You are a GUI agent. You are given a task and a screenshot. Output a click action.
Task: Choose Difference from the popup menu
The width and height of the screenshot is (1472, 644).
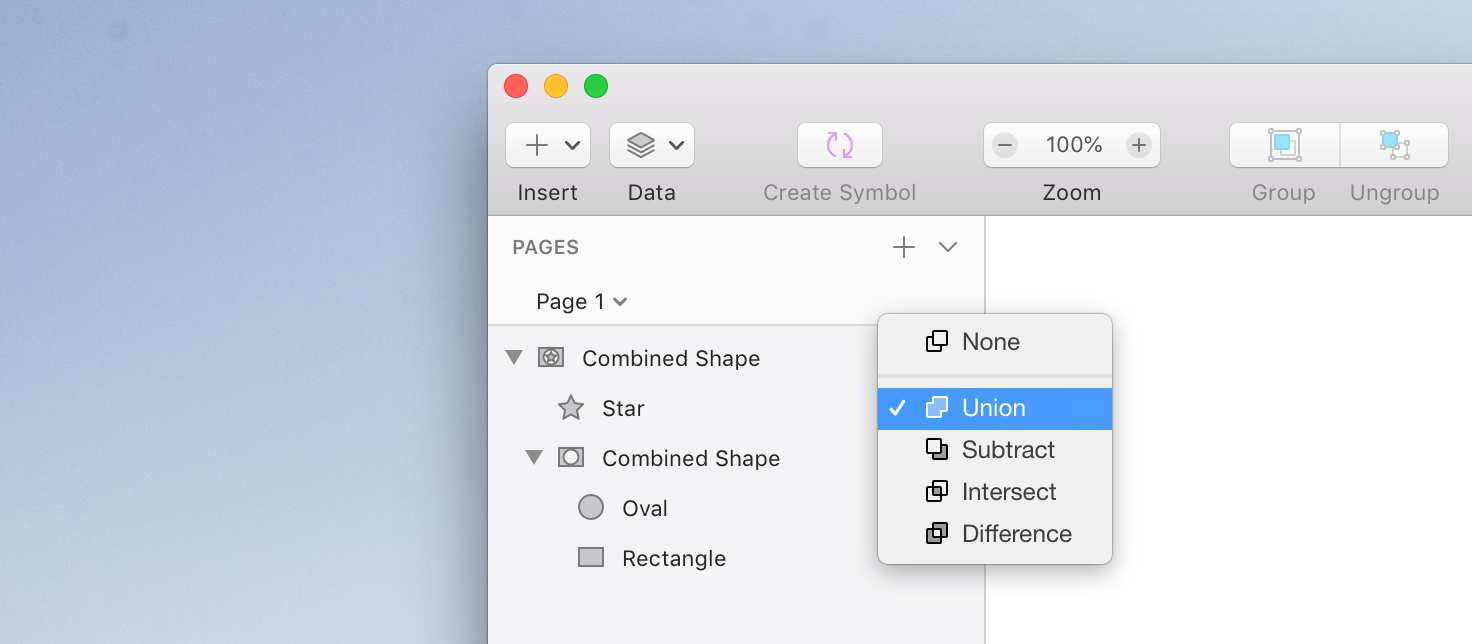pos(1016,534)
